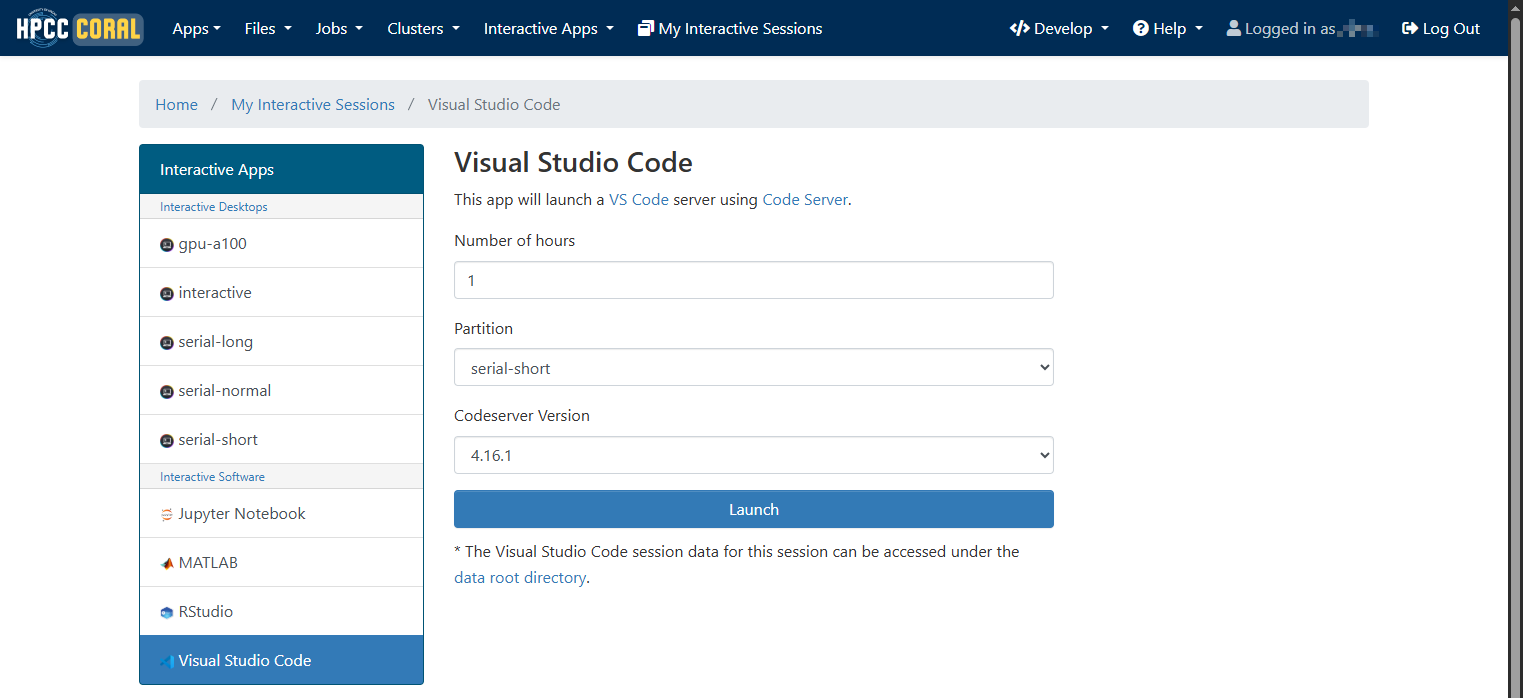Select the Jupyter Notebook sidebar entry
This screenshot has height=698, width=1523.
tap(281, 513)
